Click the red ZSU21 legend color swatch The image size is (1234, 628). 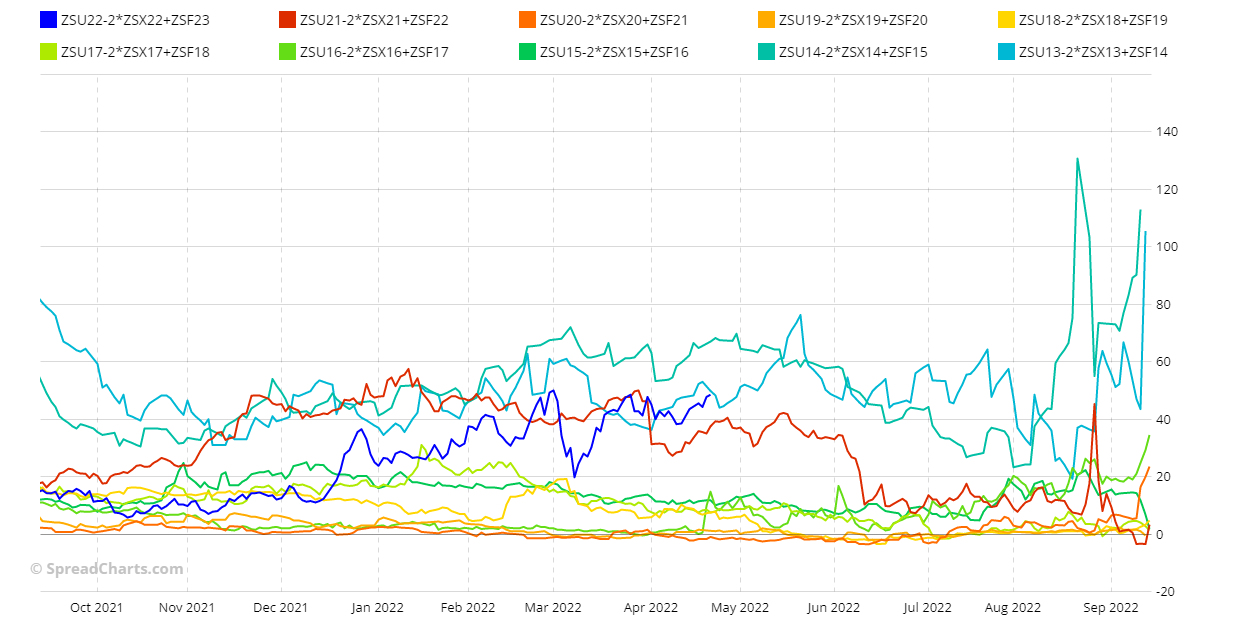click(x=287, y=19)
